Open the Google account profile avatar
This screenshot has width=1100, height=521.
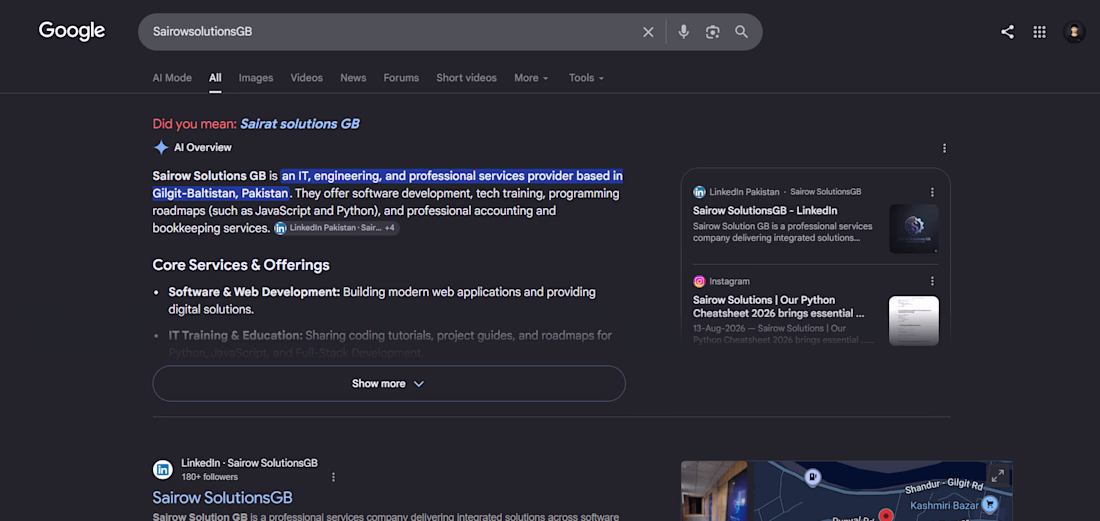coord(1074,32)
